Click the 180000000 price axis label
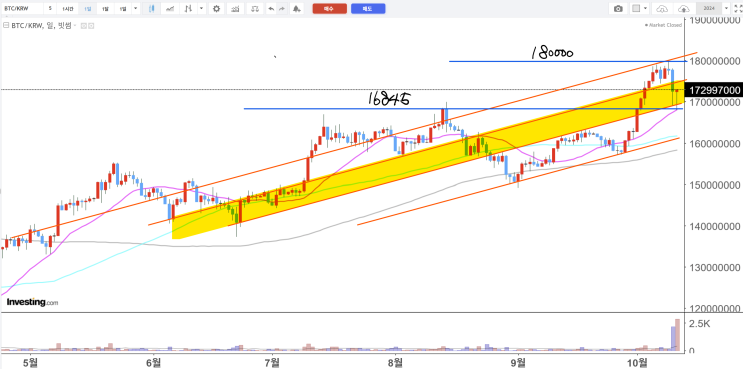743x369 pixels. tap(715, 61)
